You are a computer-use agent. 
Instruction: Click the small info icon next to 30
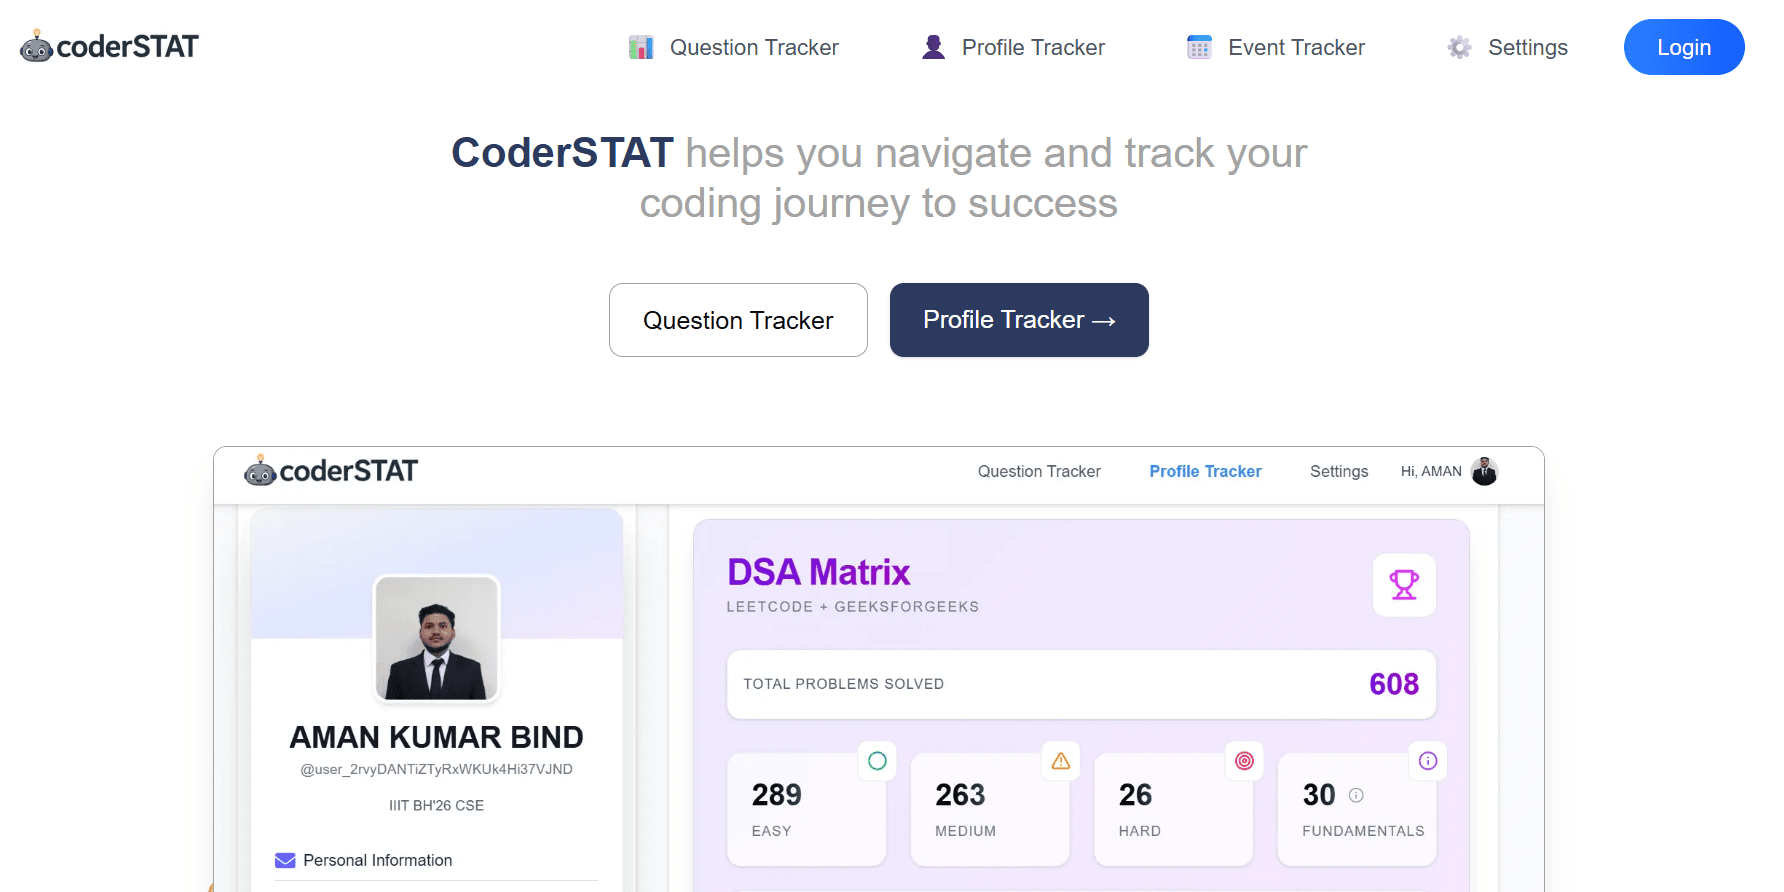click(1355, 795)
